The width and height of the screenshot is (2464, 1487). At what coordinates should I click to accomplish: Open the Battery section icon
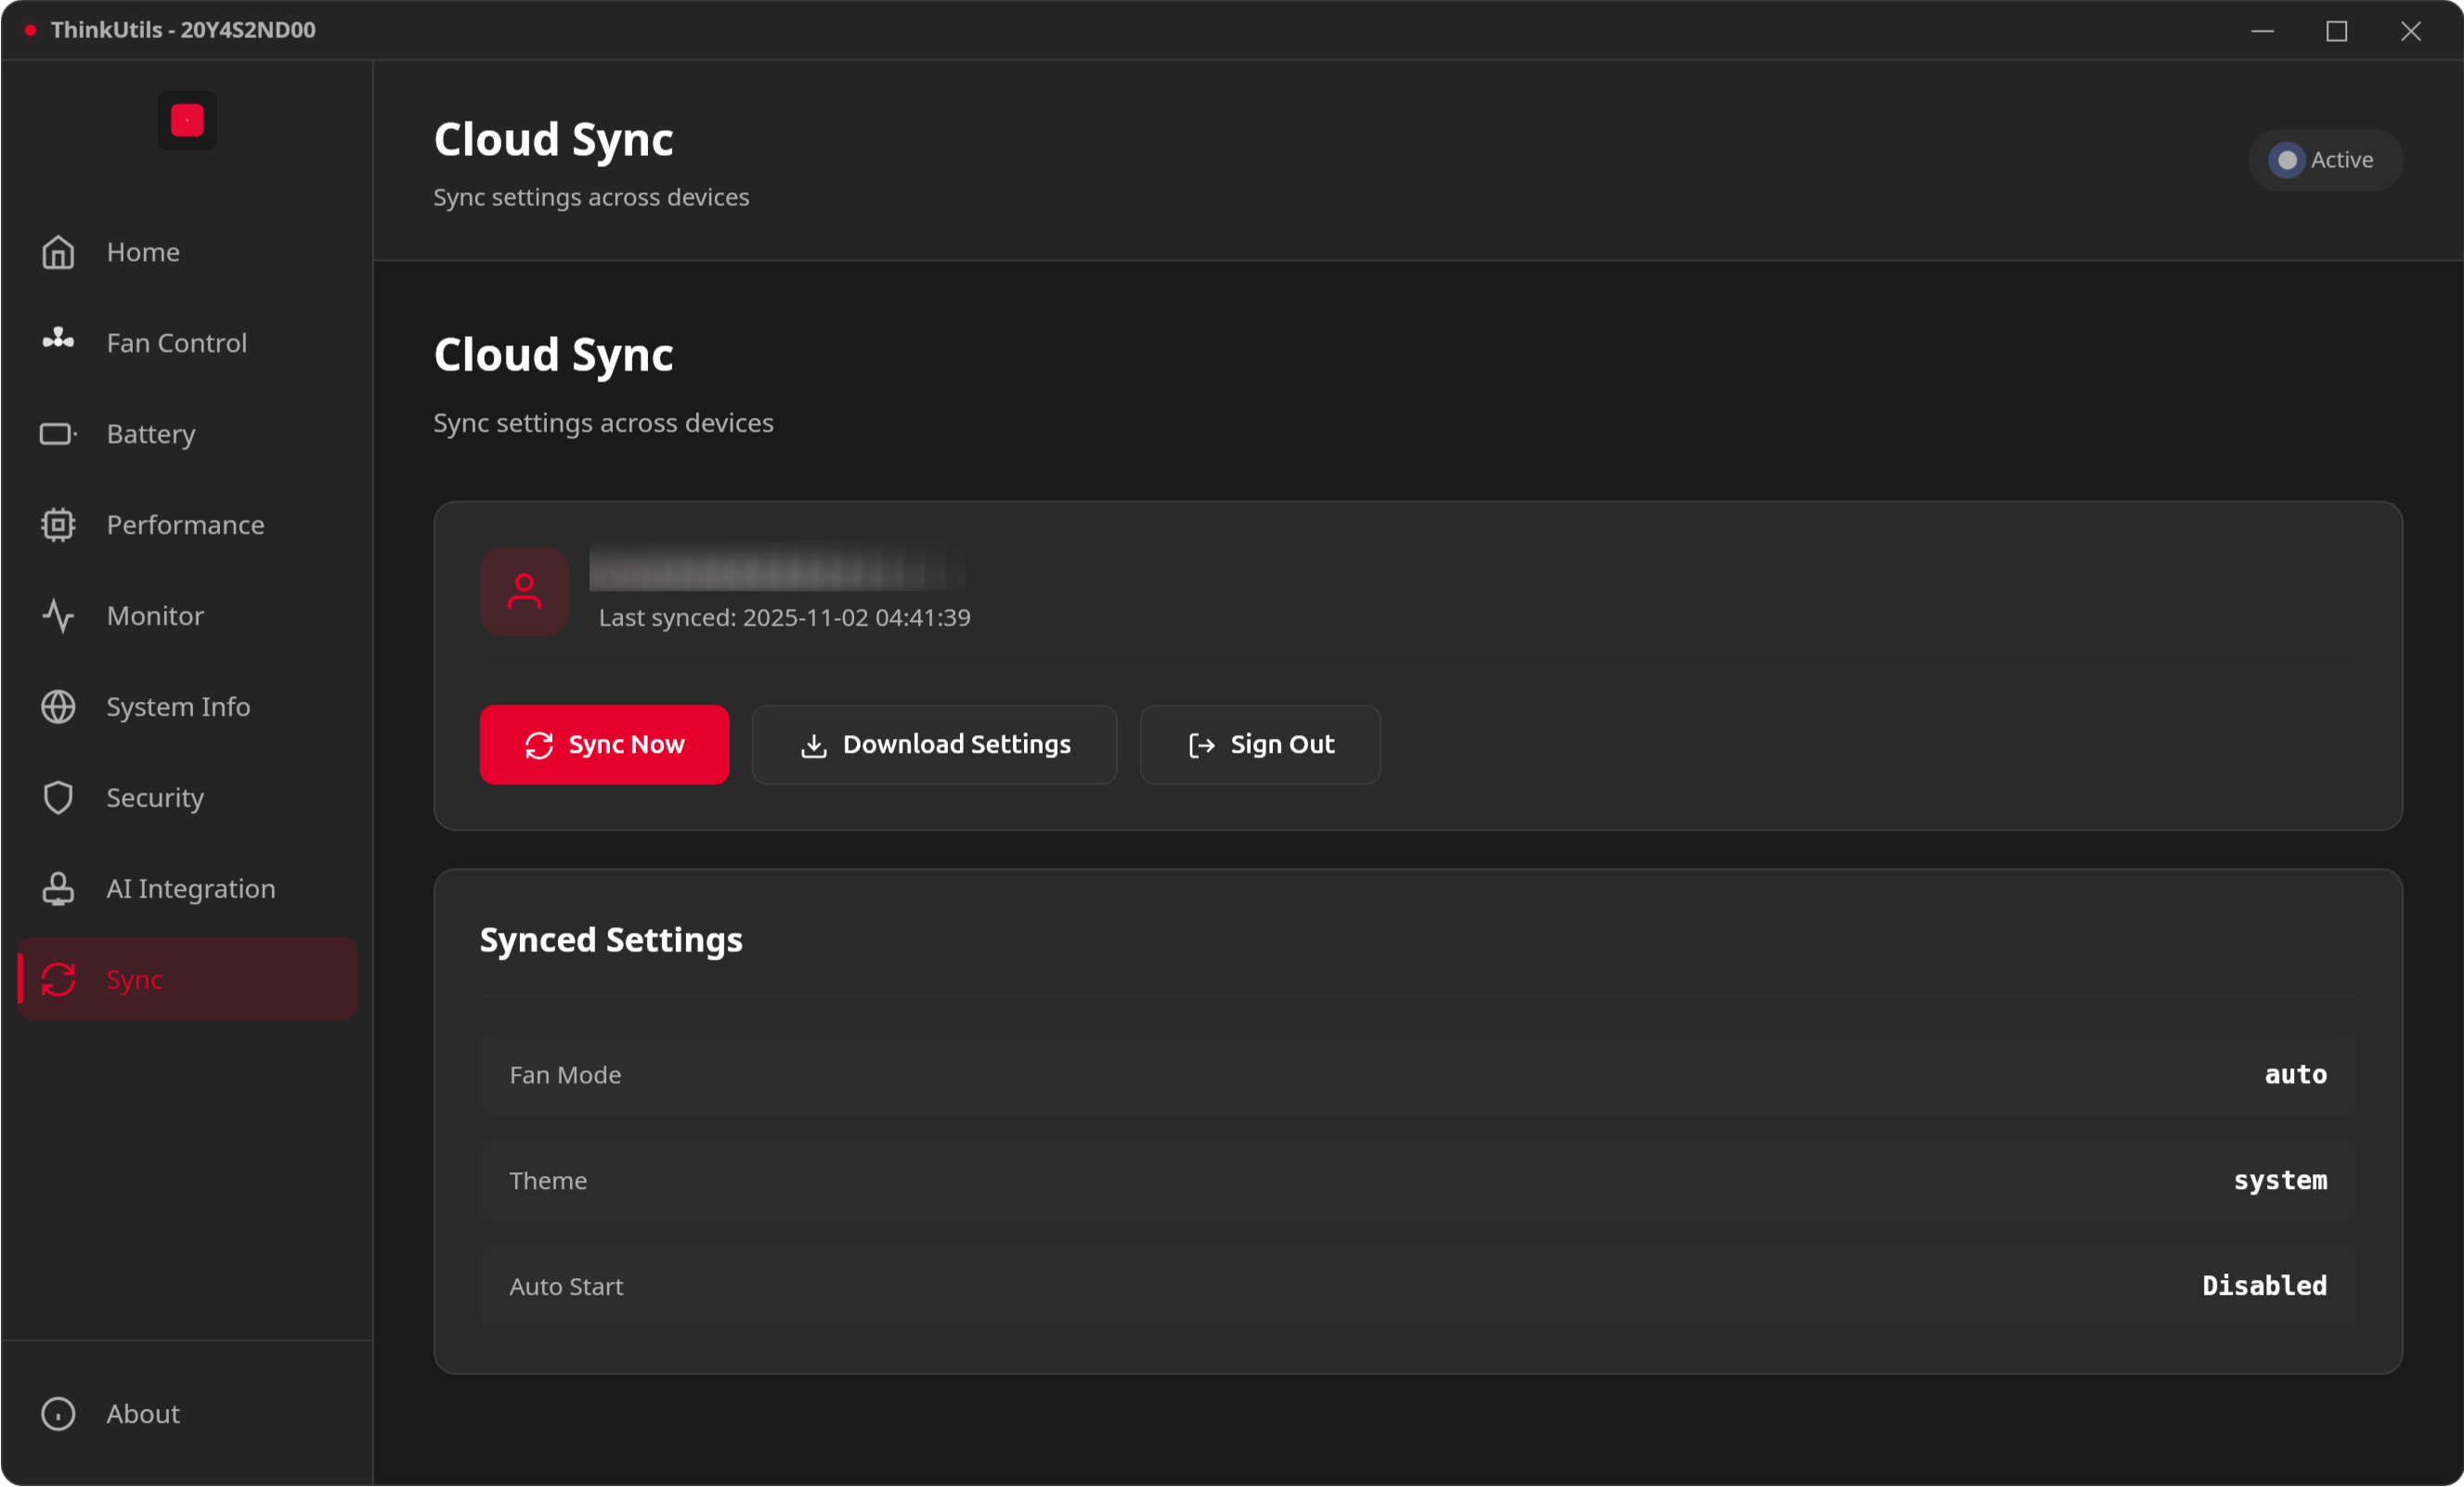pos(58,433)
